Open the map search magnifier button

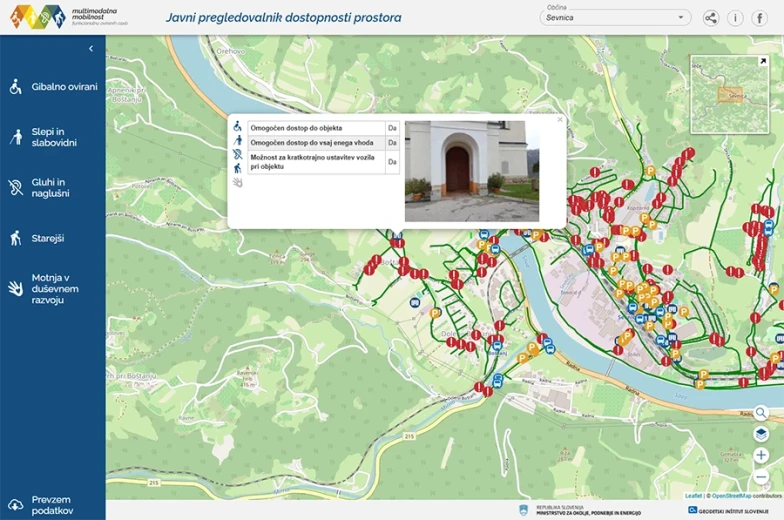[x=761, y=413]
